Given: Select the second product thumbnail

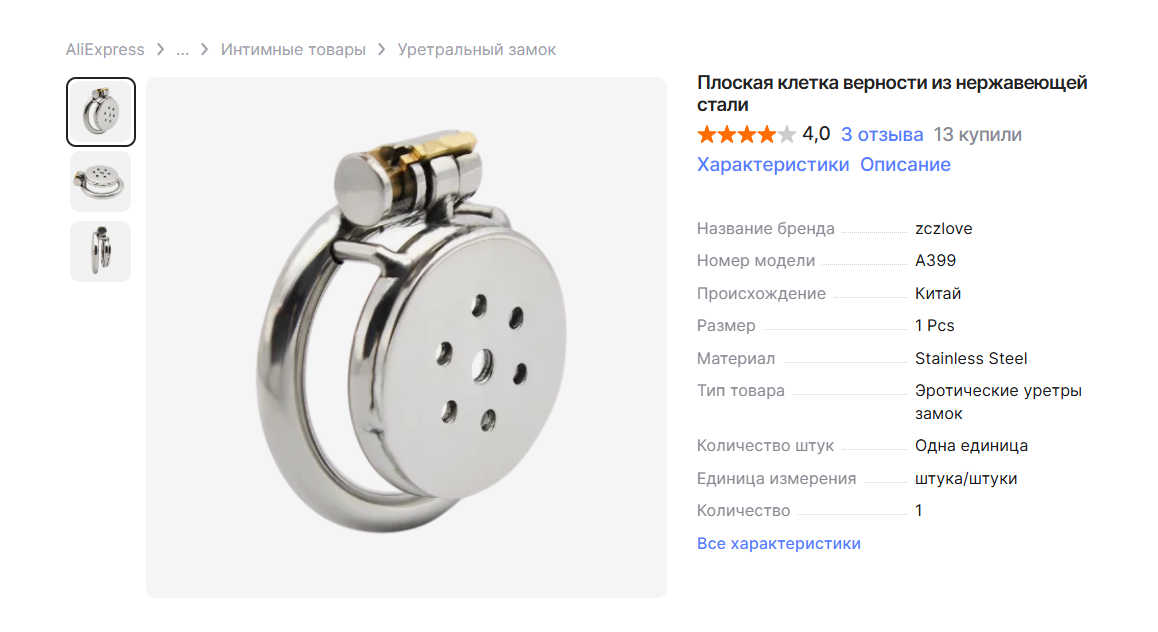Looking at the screenshot, I should [x=100, y=182].
